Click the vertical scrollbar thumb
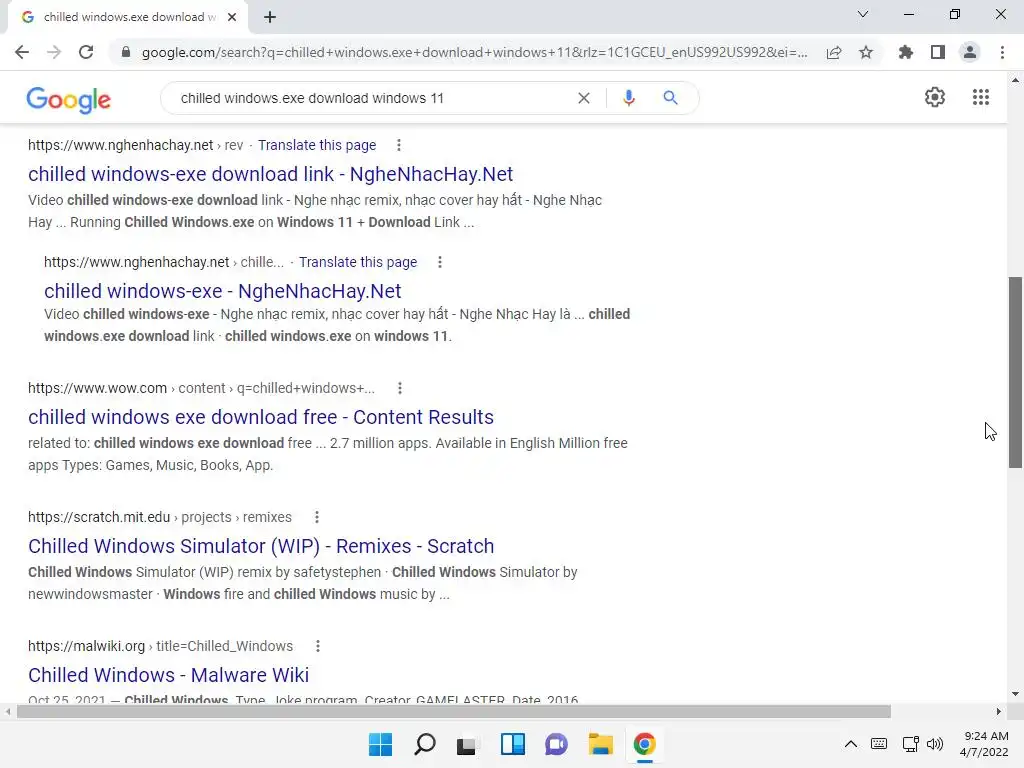Viewport: 1024px width, 768px height. click(x=1015, y=372)
